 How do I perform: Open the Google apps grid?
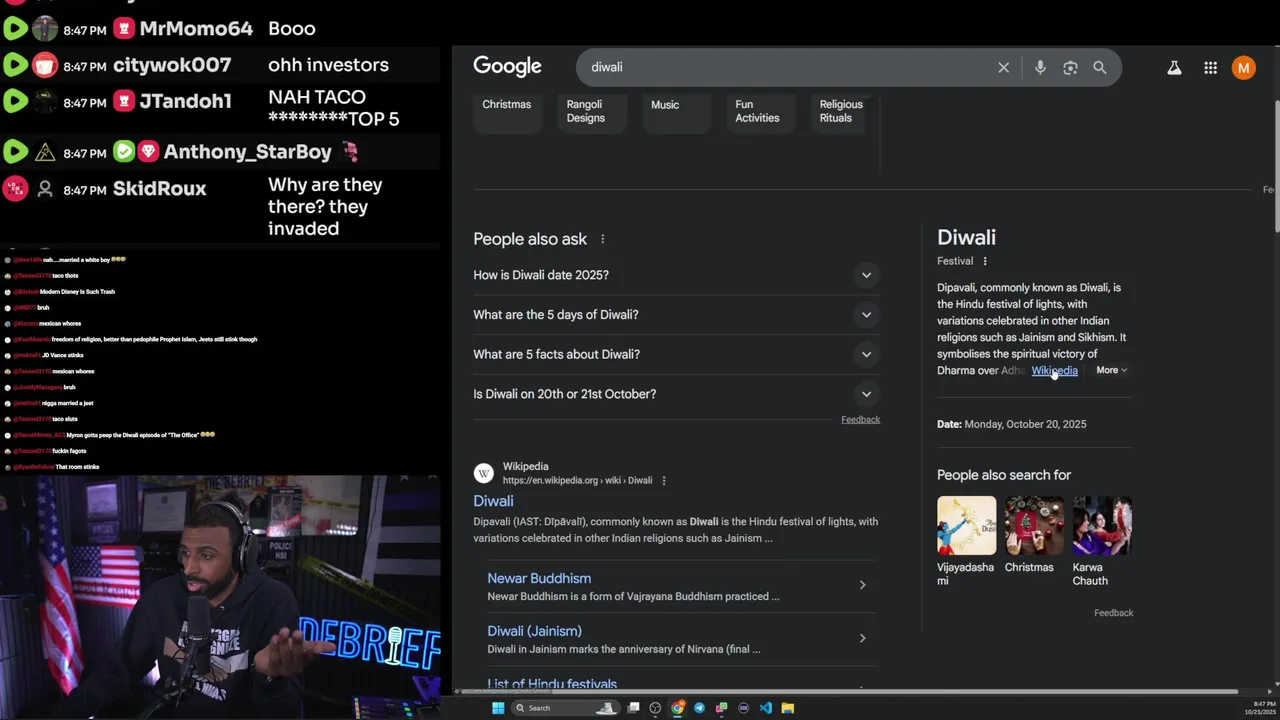click(1210, 68)
